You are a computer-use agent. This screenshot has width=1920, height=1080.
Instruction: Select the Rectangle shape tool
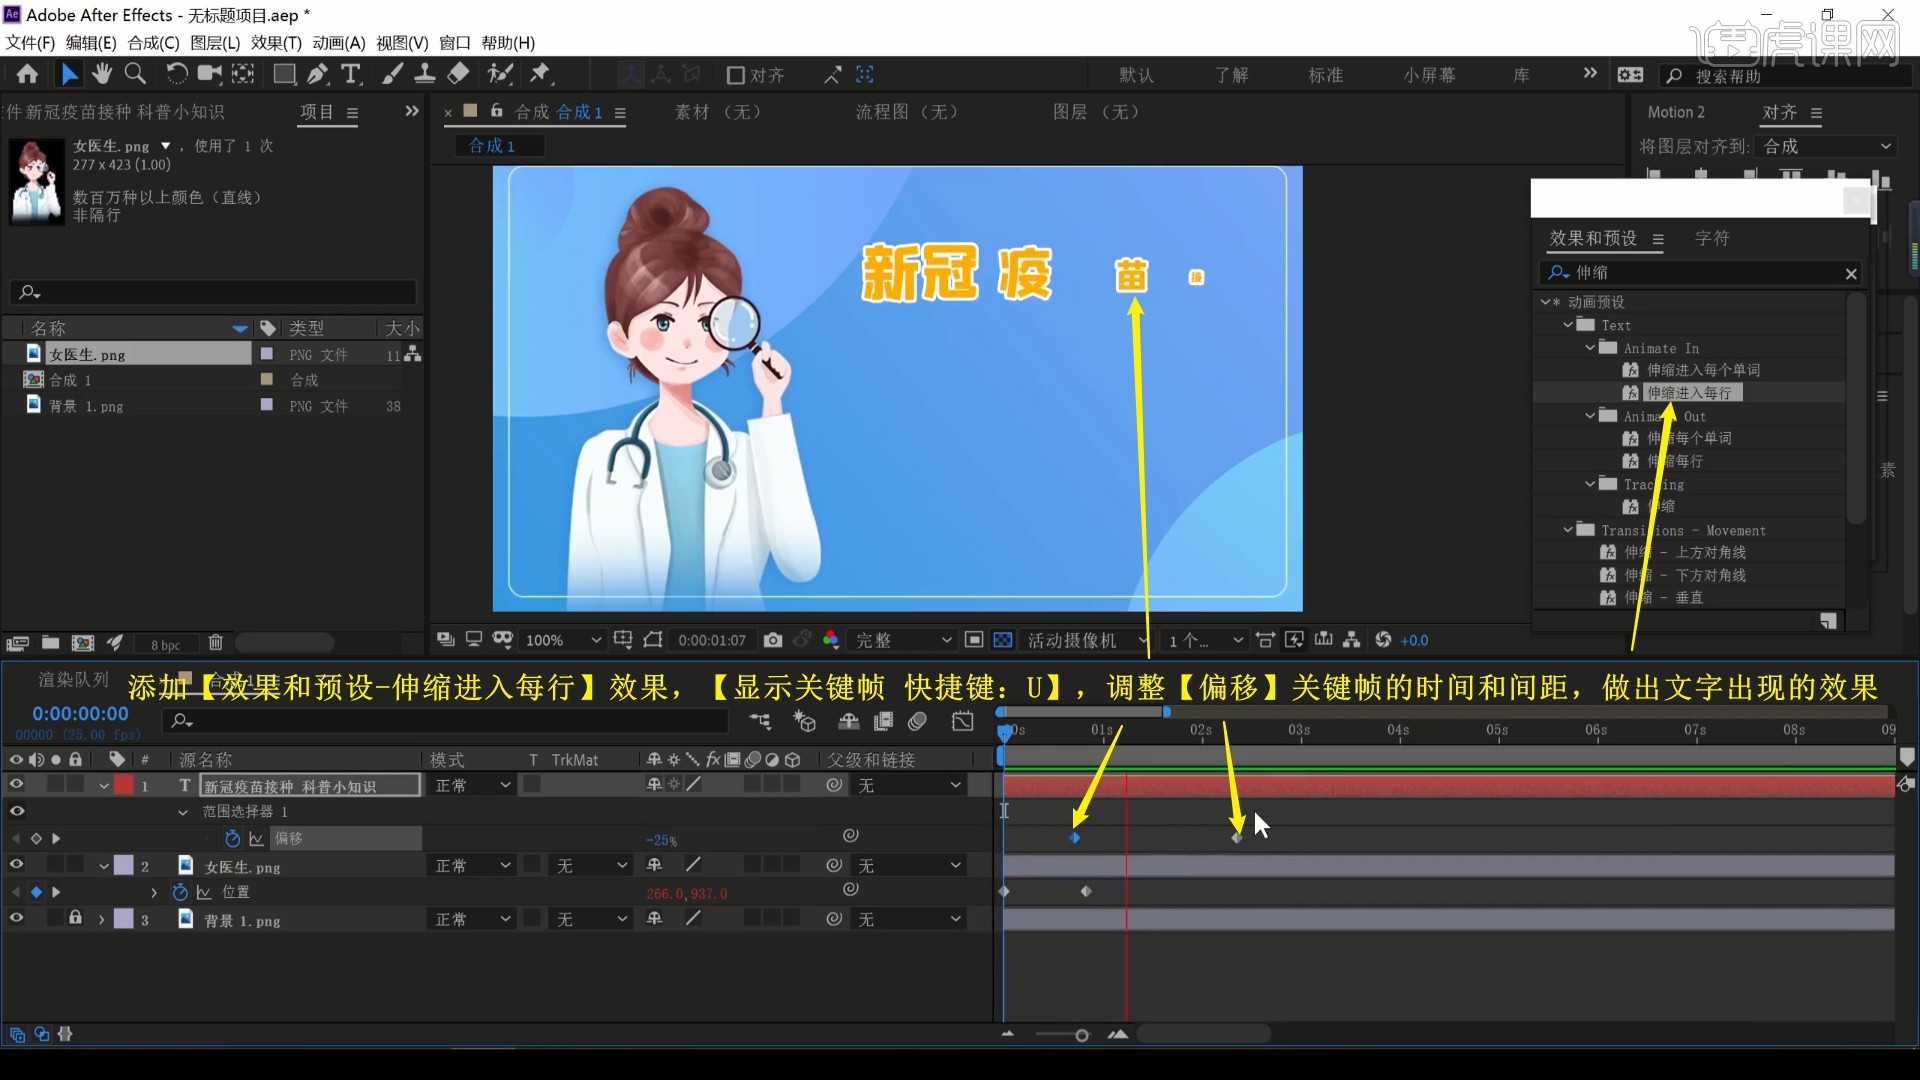(x=284, y=74)
